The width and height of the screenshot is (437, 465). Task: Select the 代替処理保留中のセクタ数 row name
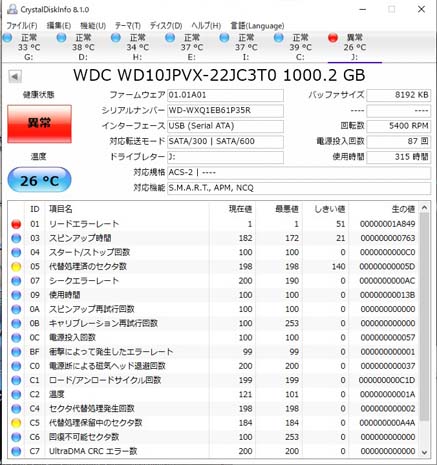coord(95,423)
